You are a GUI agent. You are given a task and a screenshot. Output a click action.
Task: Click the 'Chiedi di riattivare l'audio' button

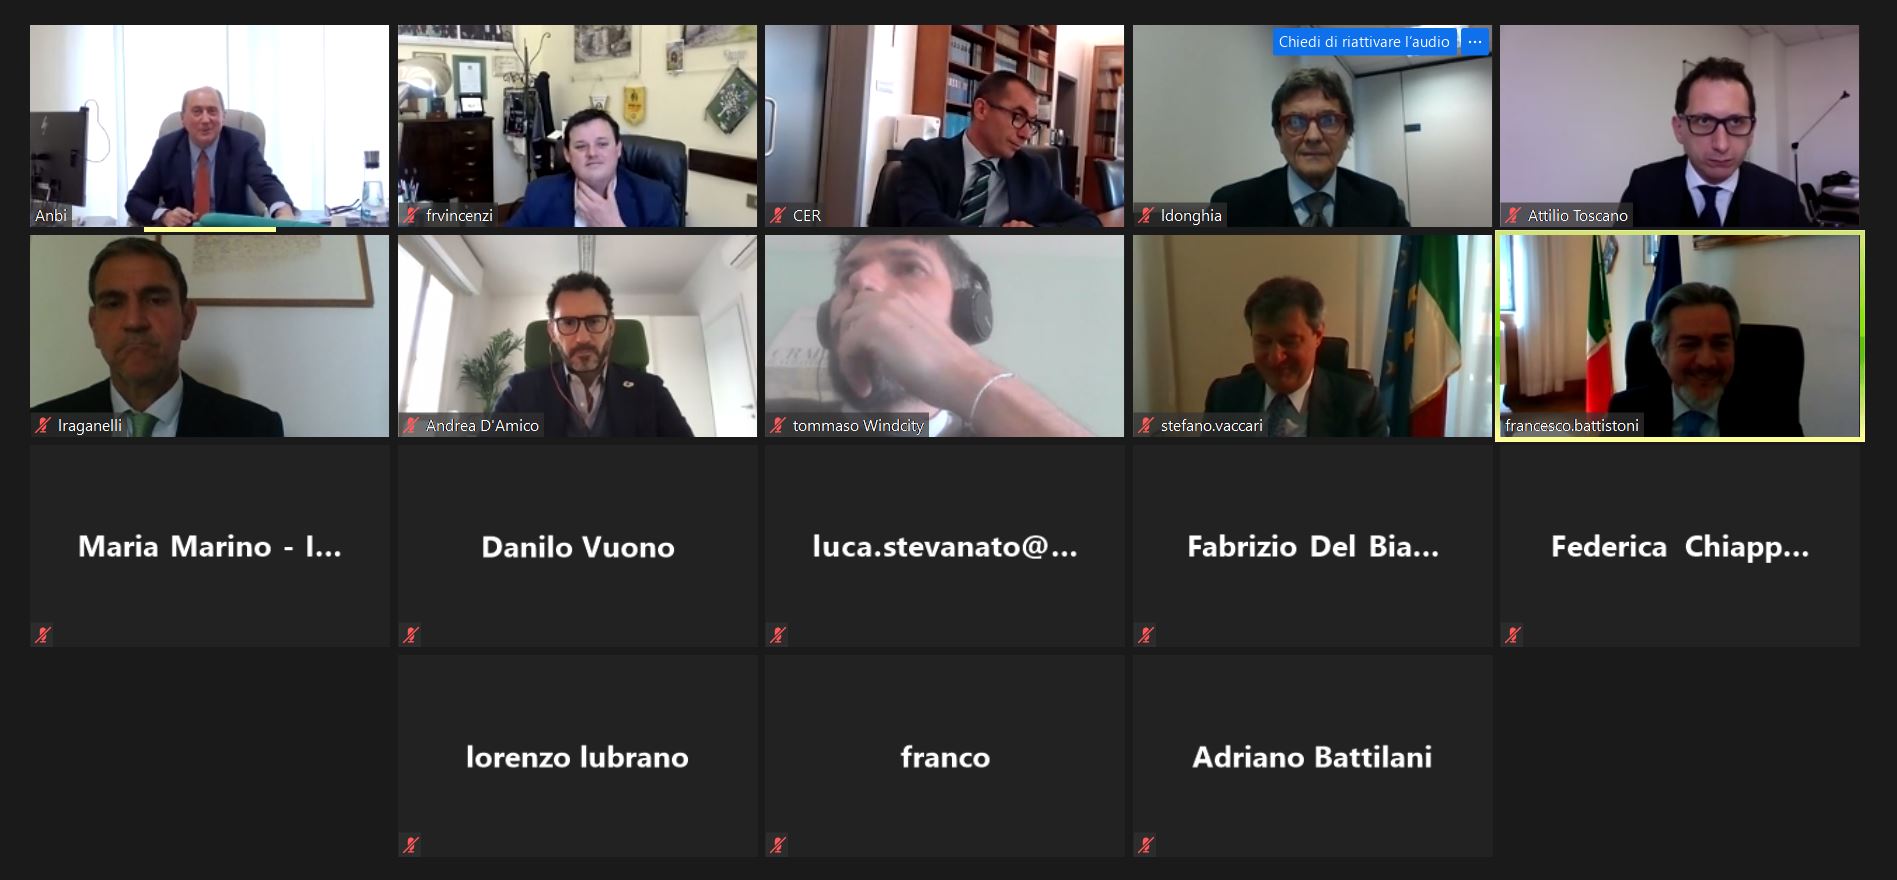pyautogui.click(x=1364, y=42)
